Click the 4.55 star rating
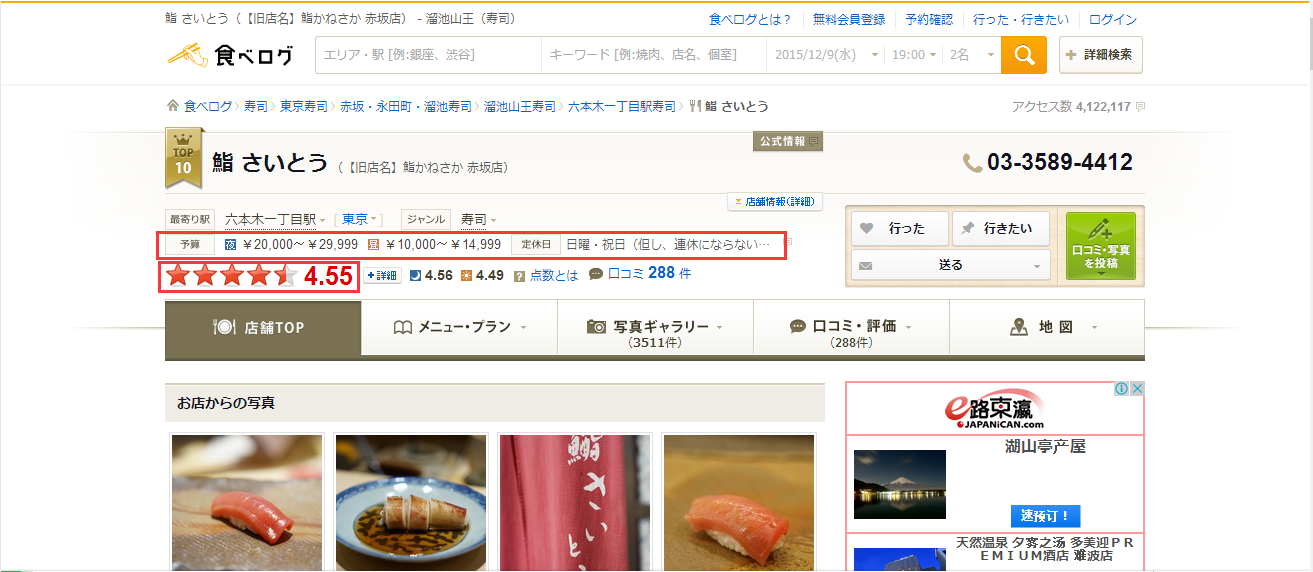Viewport: 1313px width, 572px height. [x=258, y=276]
